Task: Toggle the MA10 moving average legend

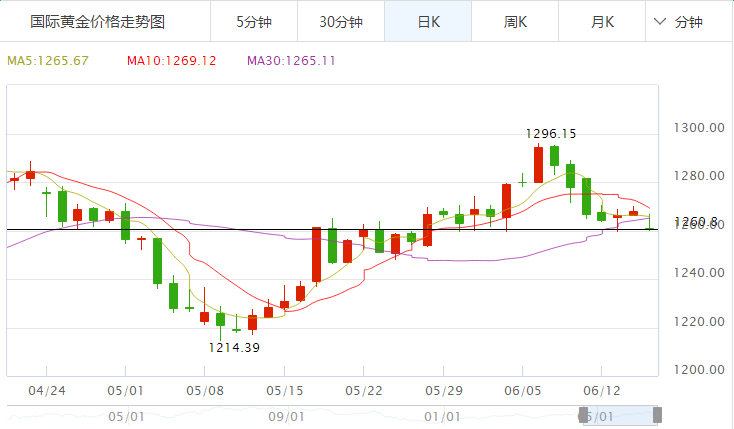Action: click(x=171, y=61)
